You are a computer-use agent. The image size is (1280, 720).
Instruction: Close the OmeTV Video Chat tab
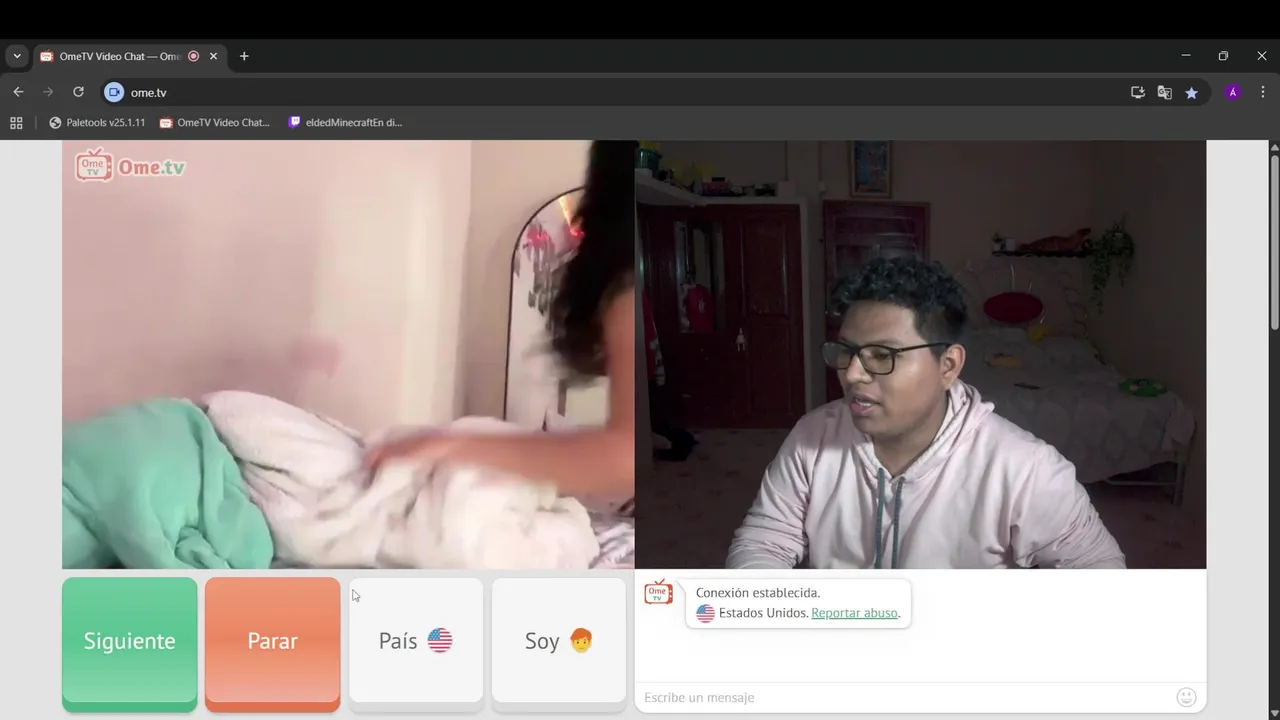tap(213, 56)
